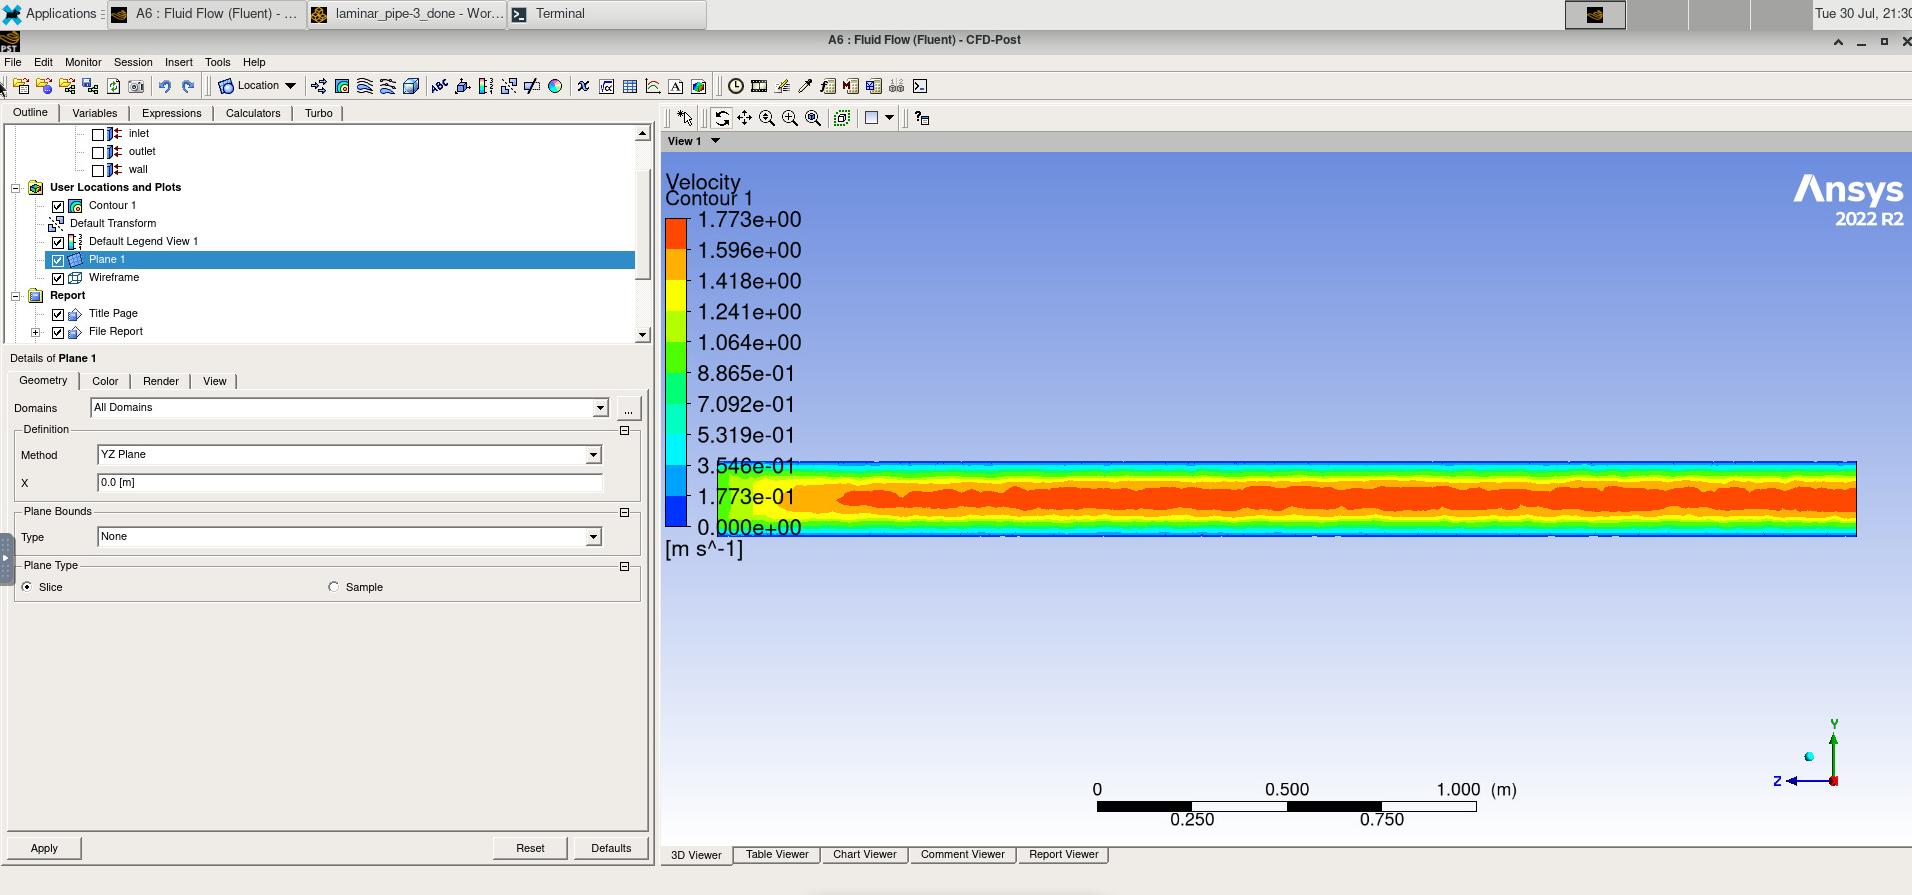Activate the Pan tool in viewer toolbar
1912x895 pixels.
click(745, 118)
